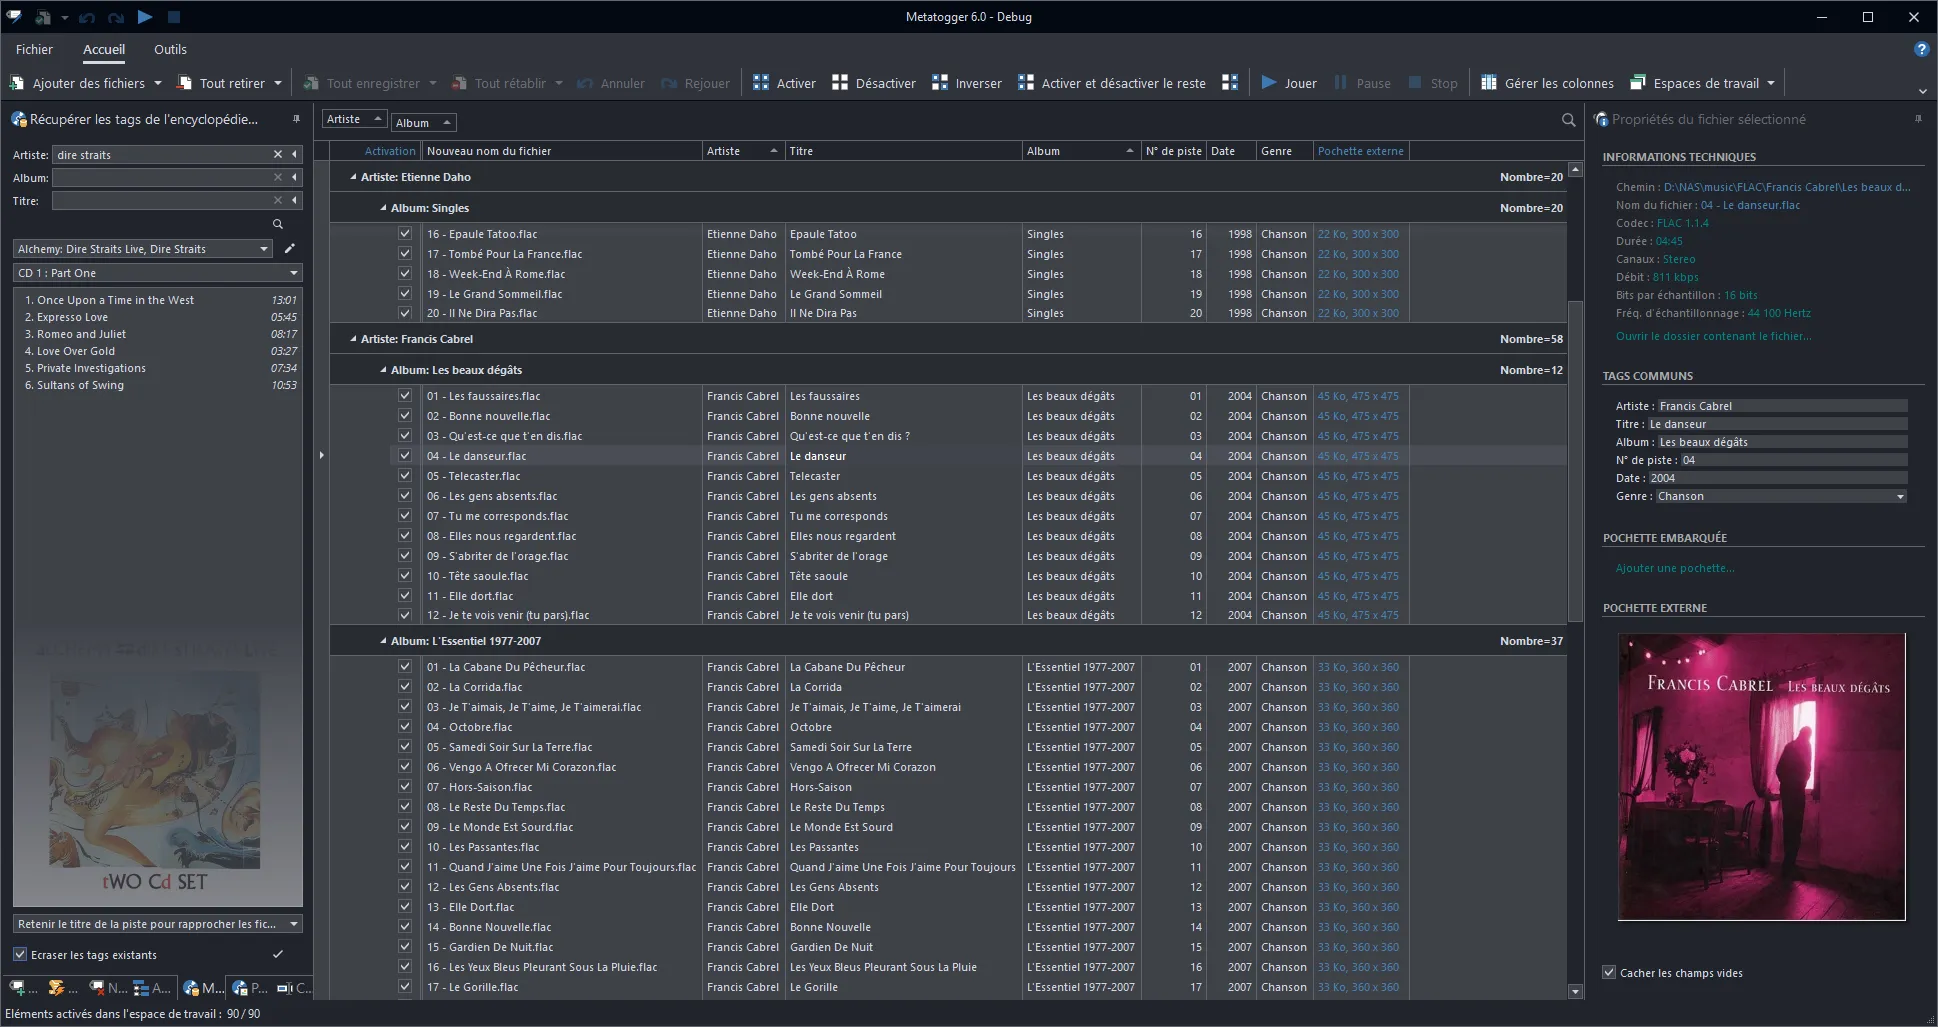Uncheck Cacher les champs vides
The width and height of the screenshot is (1938, 1027).
tap(1608, 972)
